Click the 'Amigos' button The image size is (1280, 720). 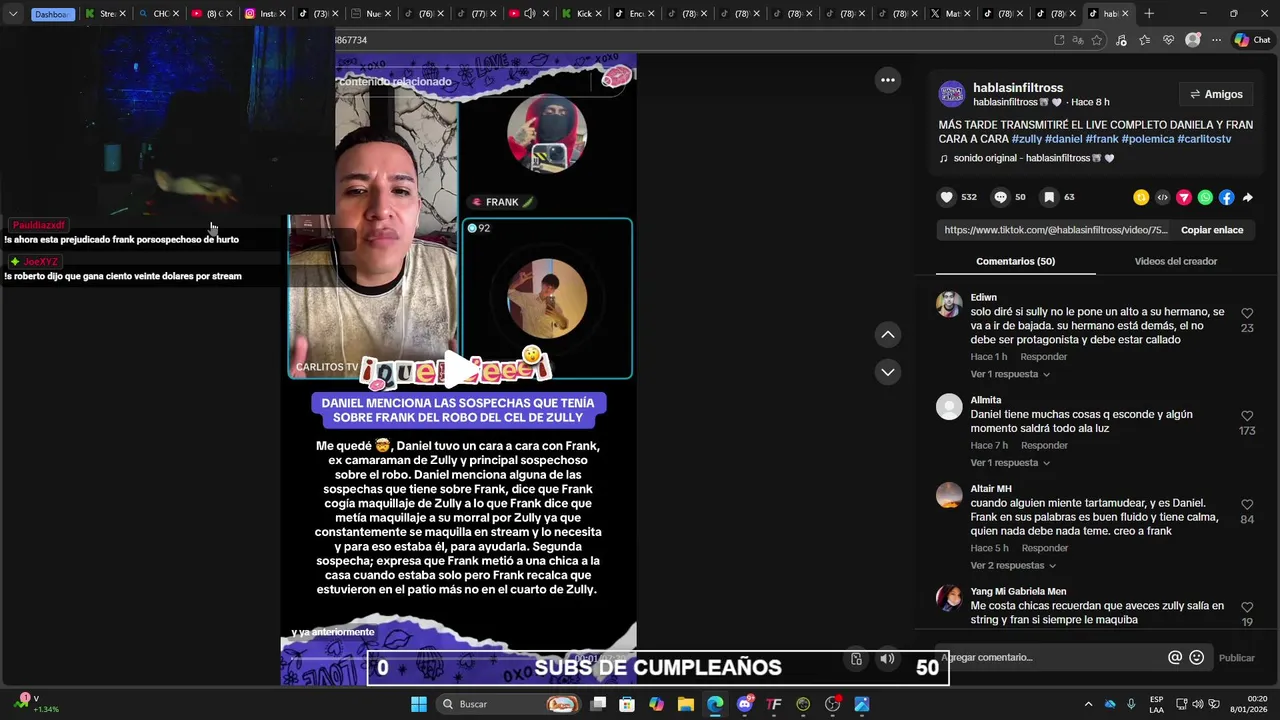(x=1216, y=94)
